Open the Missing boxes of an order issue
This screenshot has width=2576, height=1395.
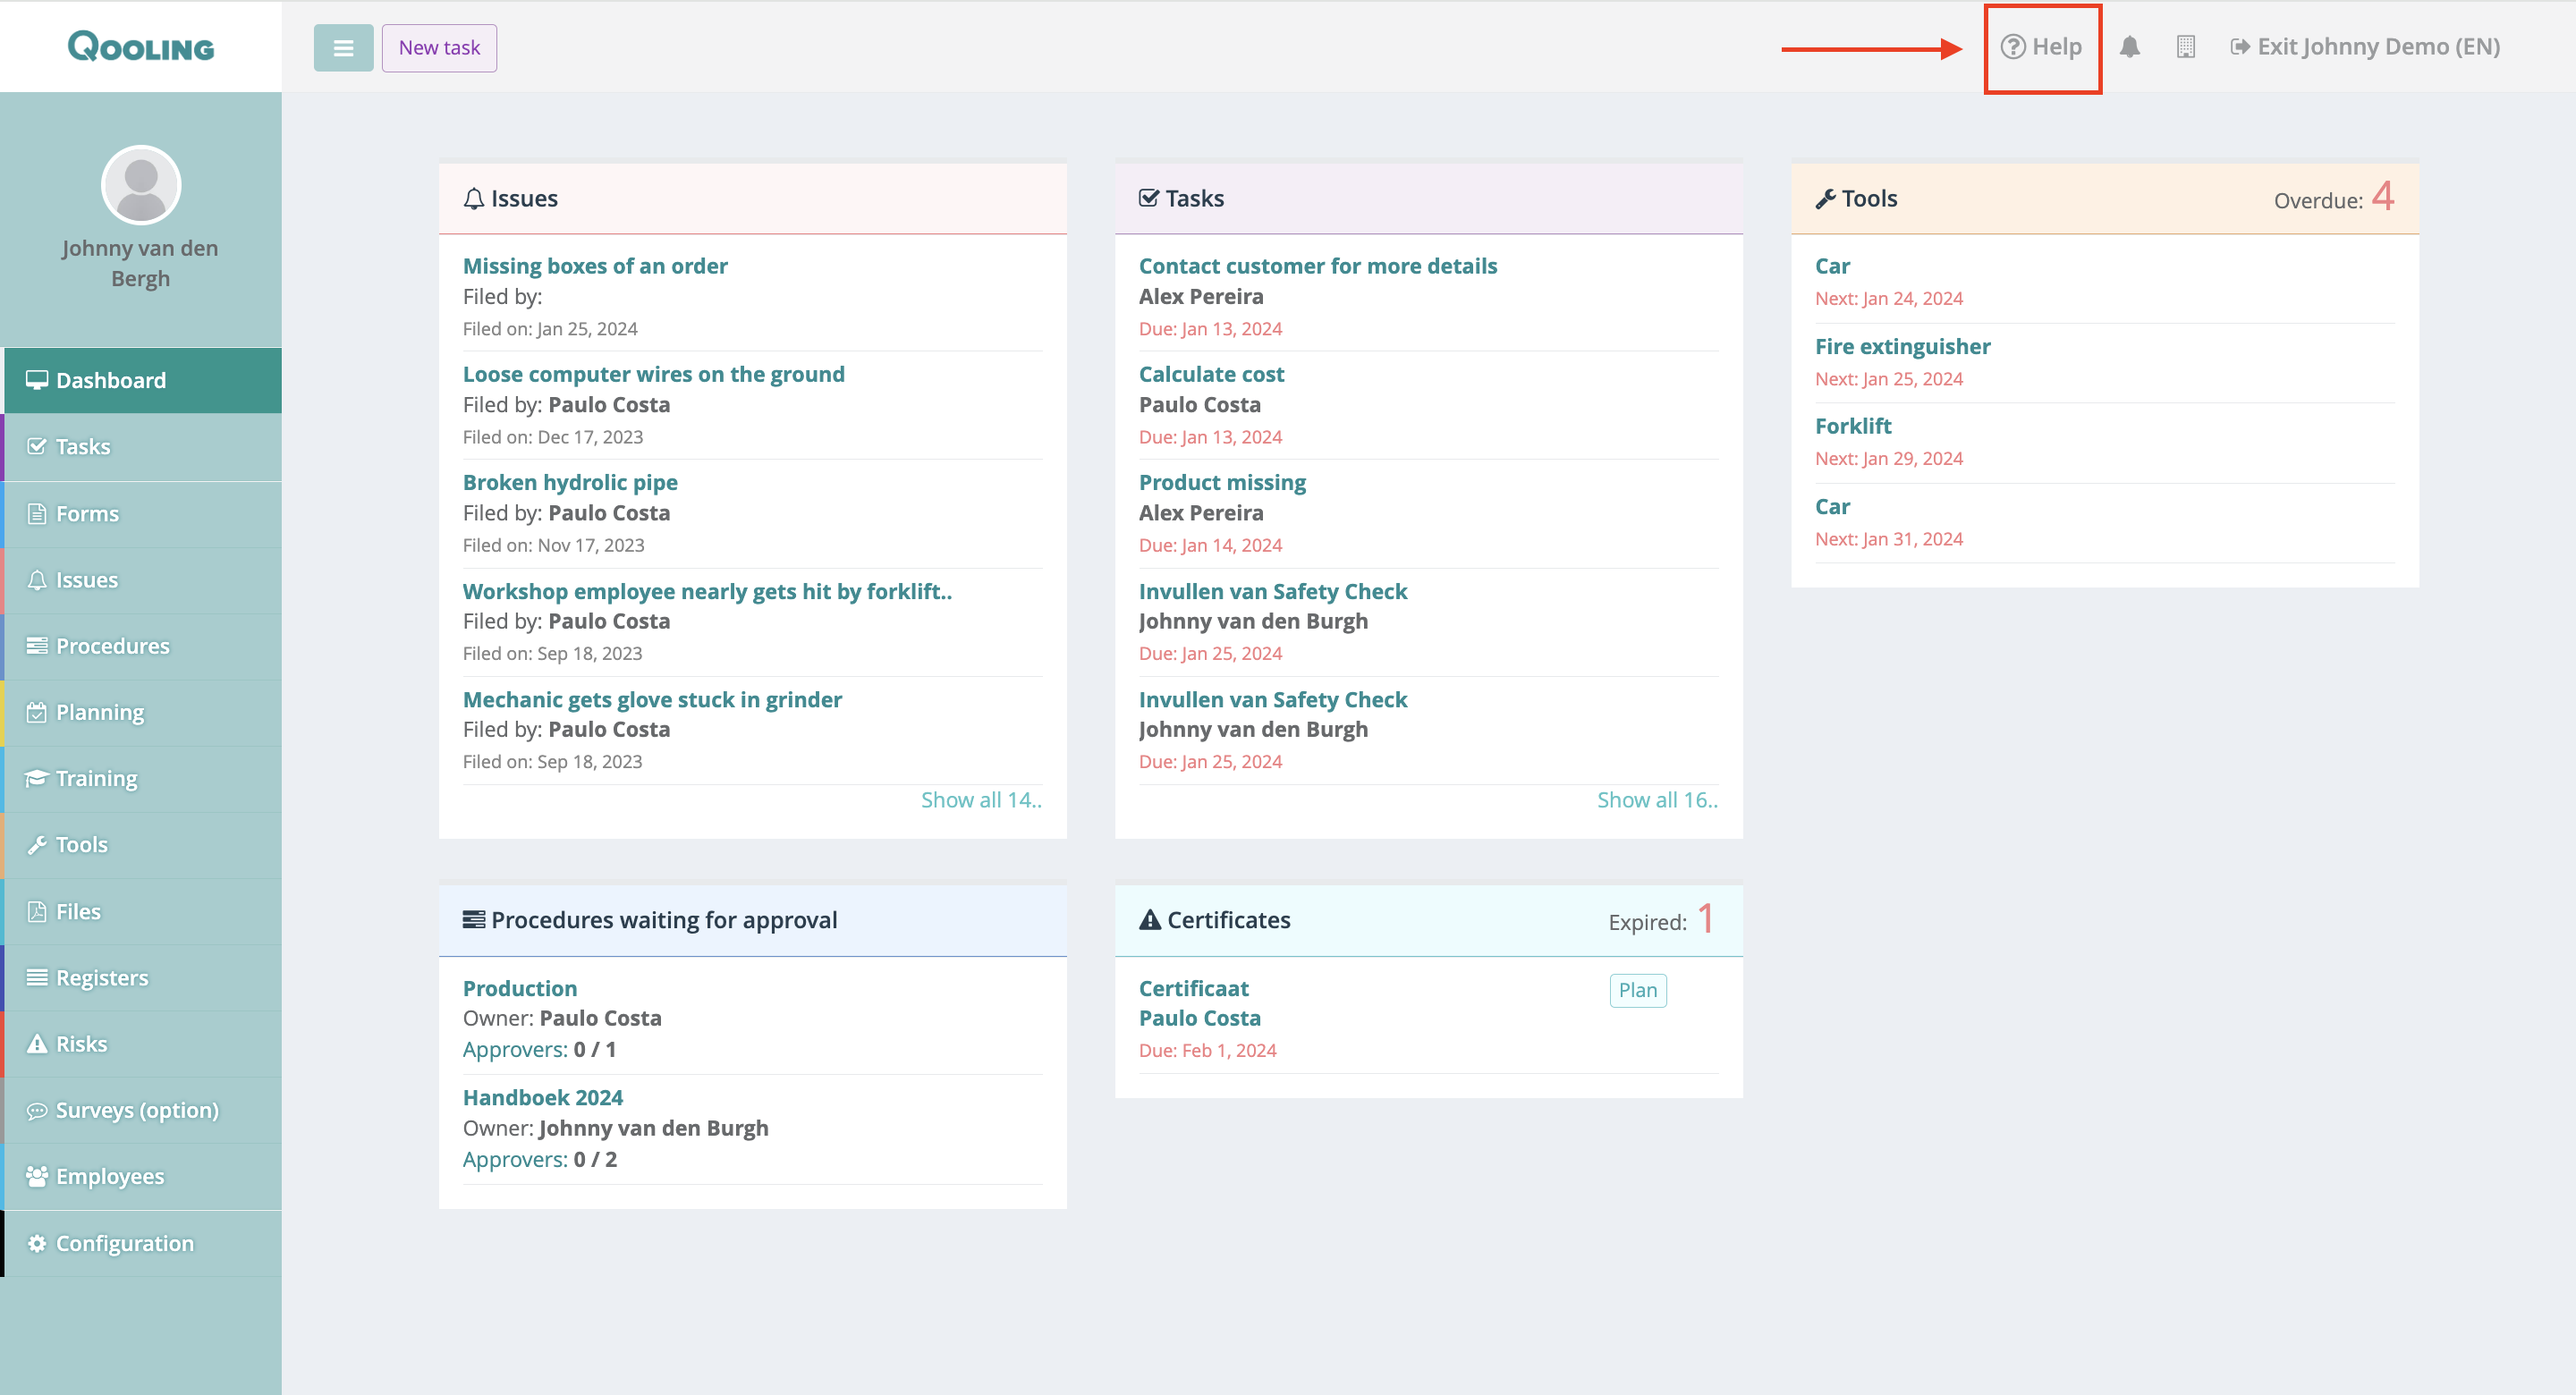pos(594,266)
